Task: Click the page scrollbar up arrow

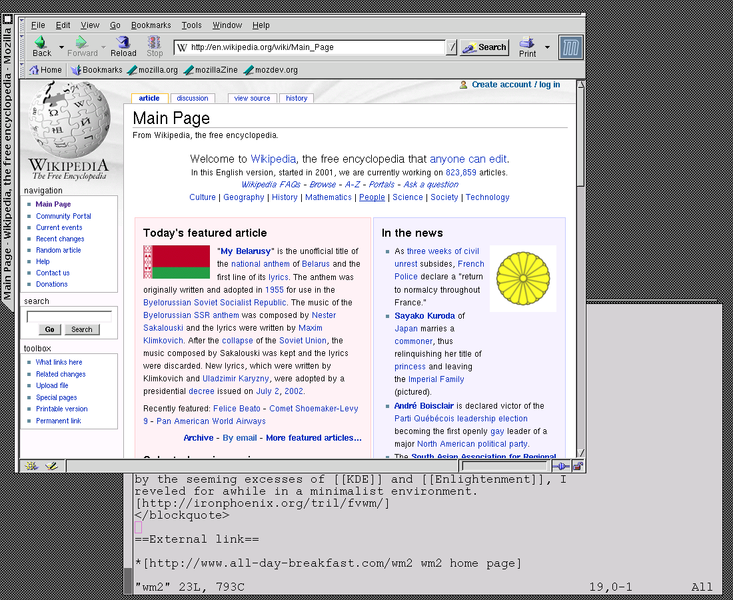Action: pos(580,85)
